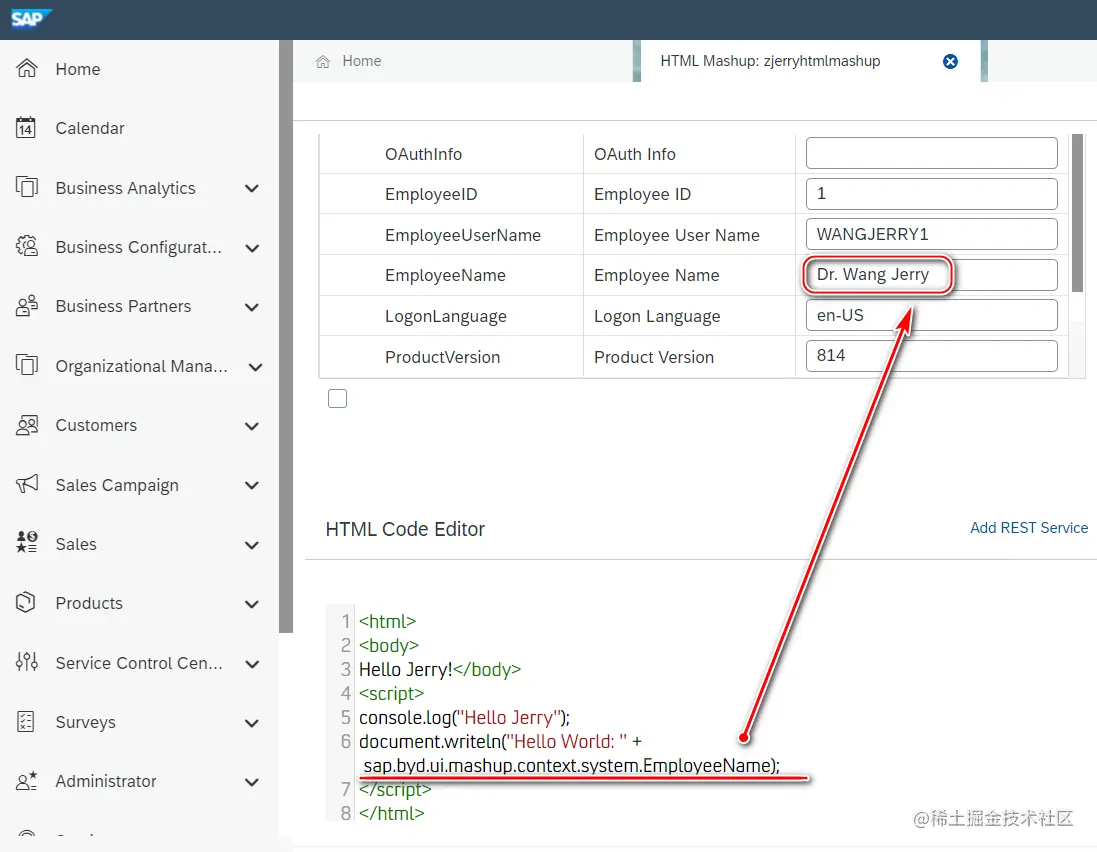The image size is (1097, 852).
Task: Click code line 5 console.log statement
Action: (465, 718)
